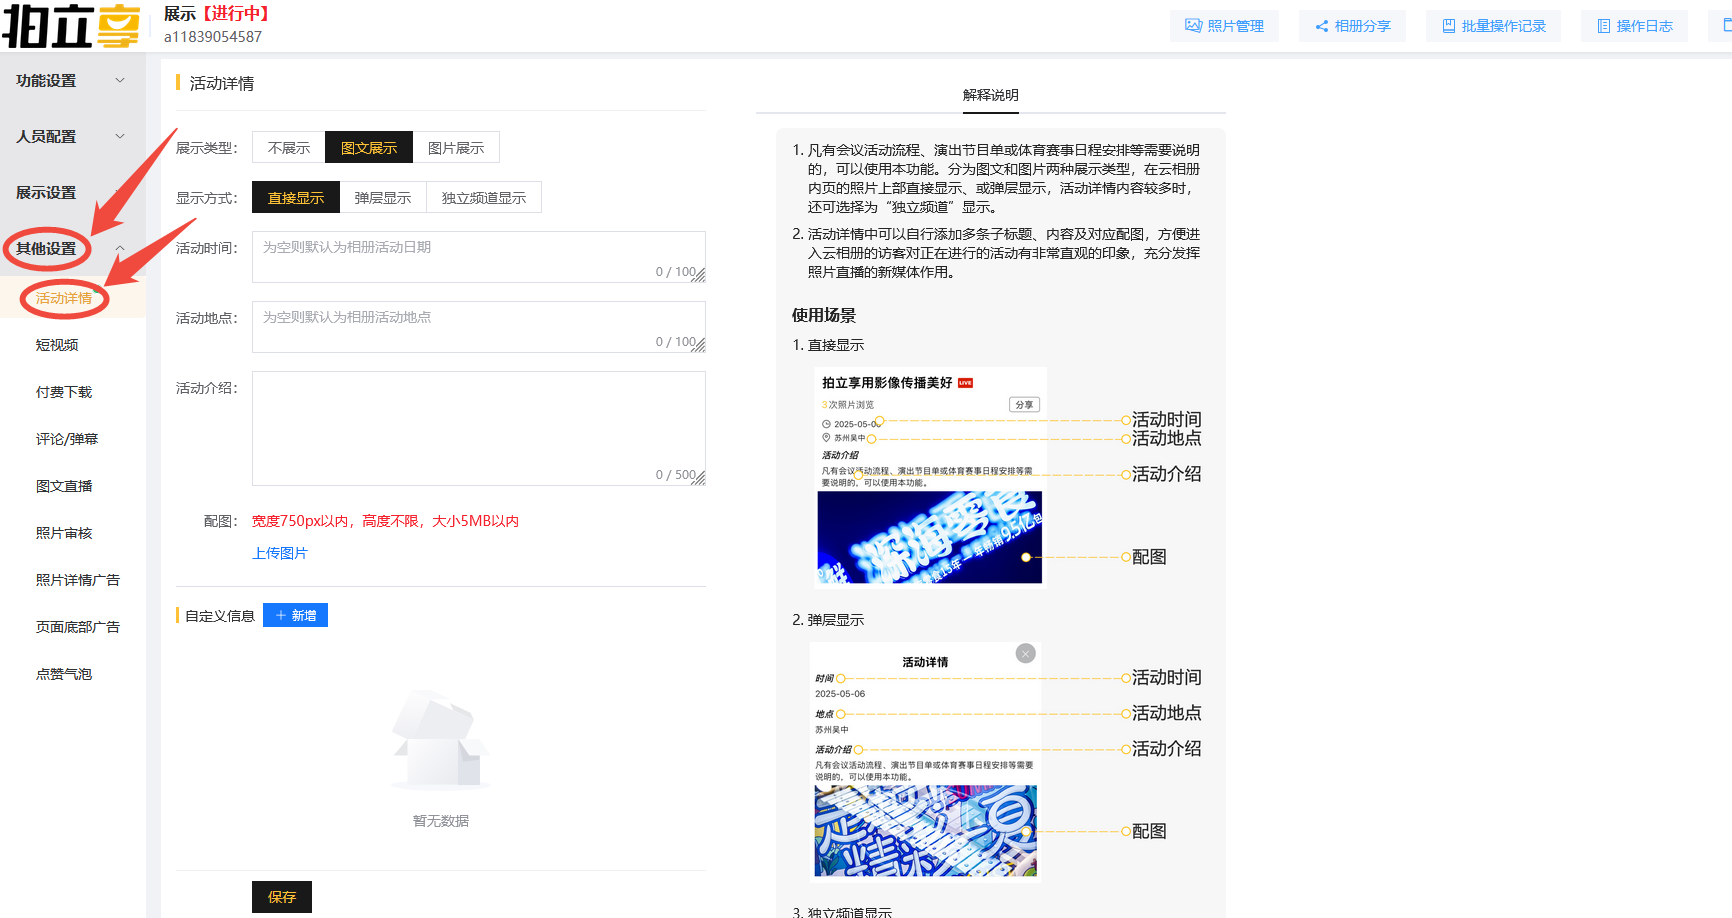Click the empty-data box illustration
1732x918 pixels.
coord(441,741)
